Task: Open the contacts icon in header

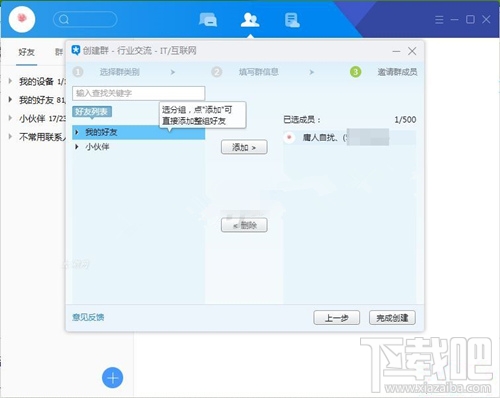Action: click(x=250, y=20)
